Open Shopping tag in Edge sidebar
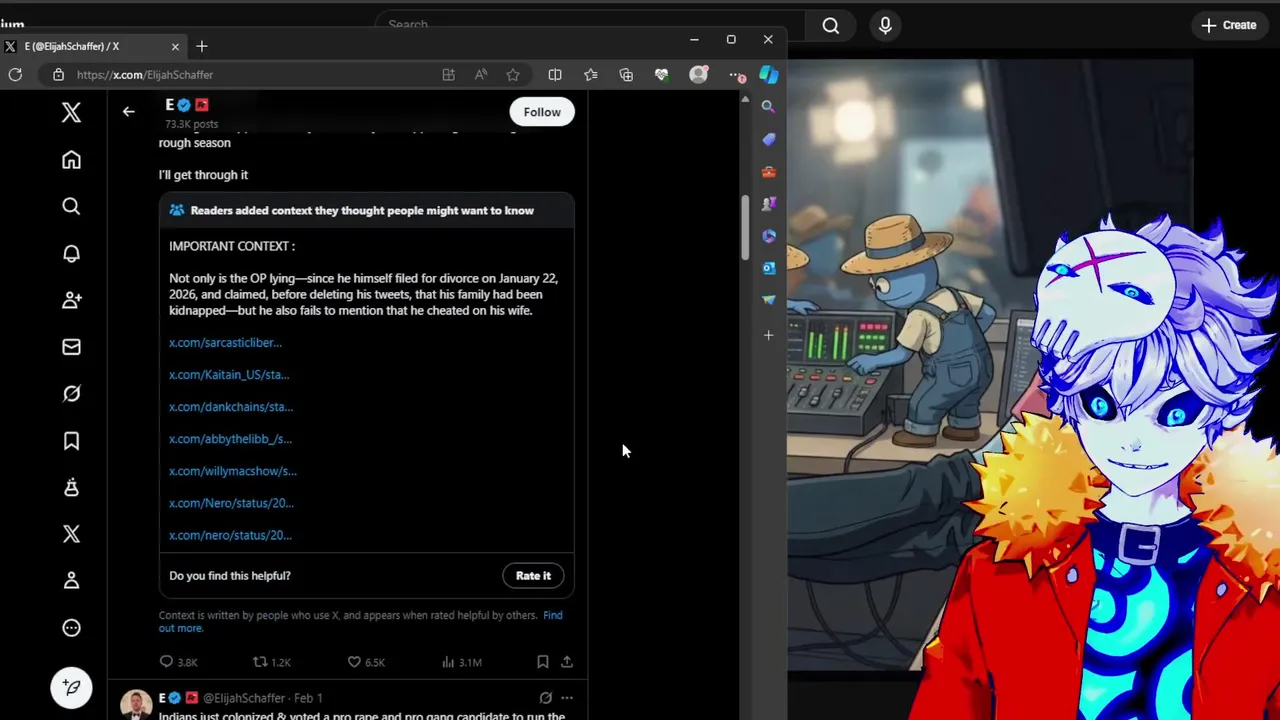 [x=768, y=139]
